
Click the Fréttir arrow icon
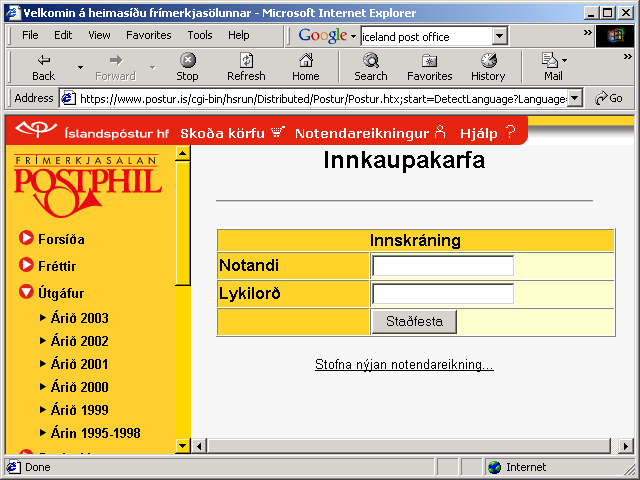[x=26, y=265]
